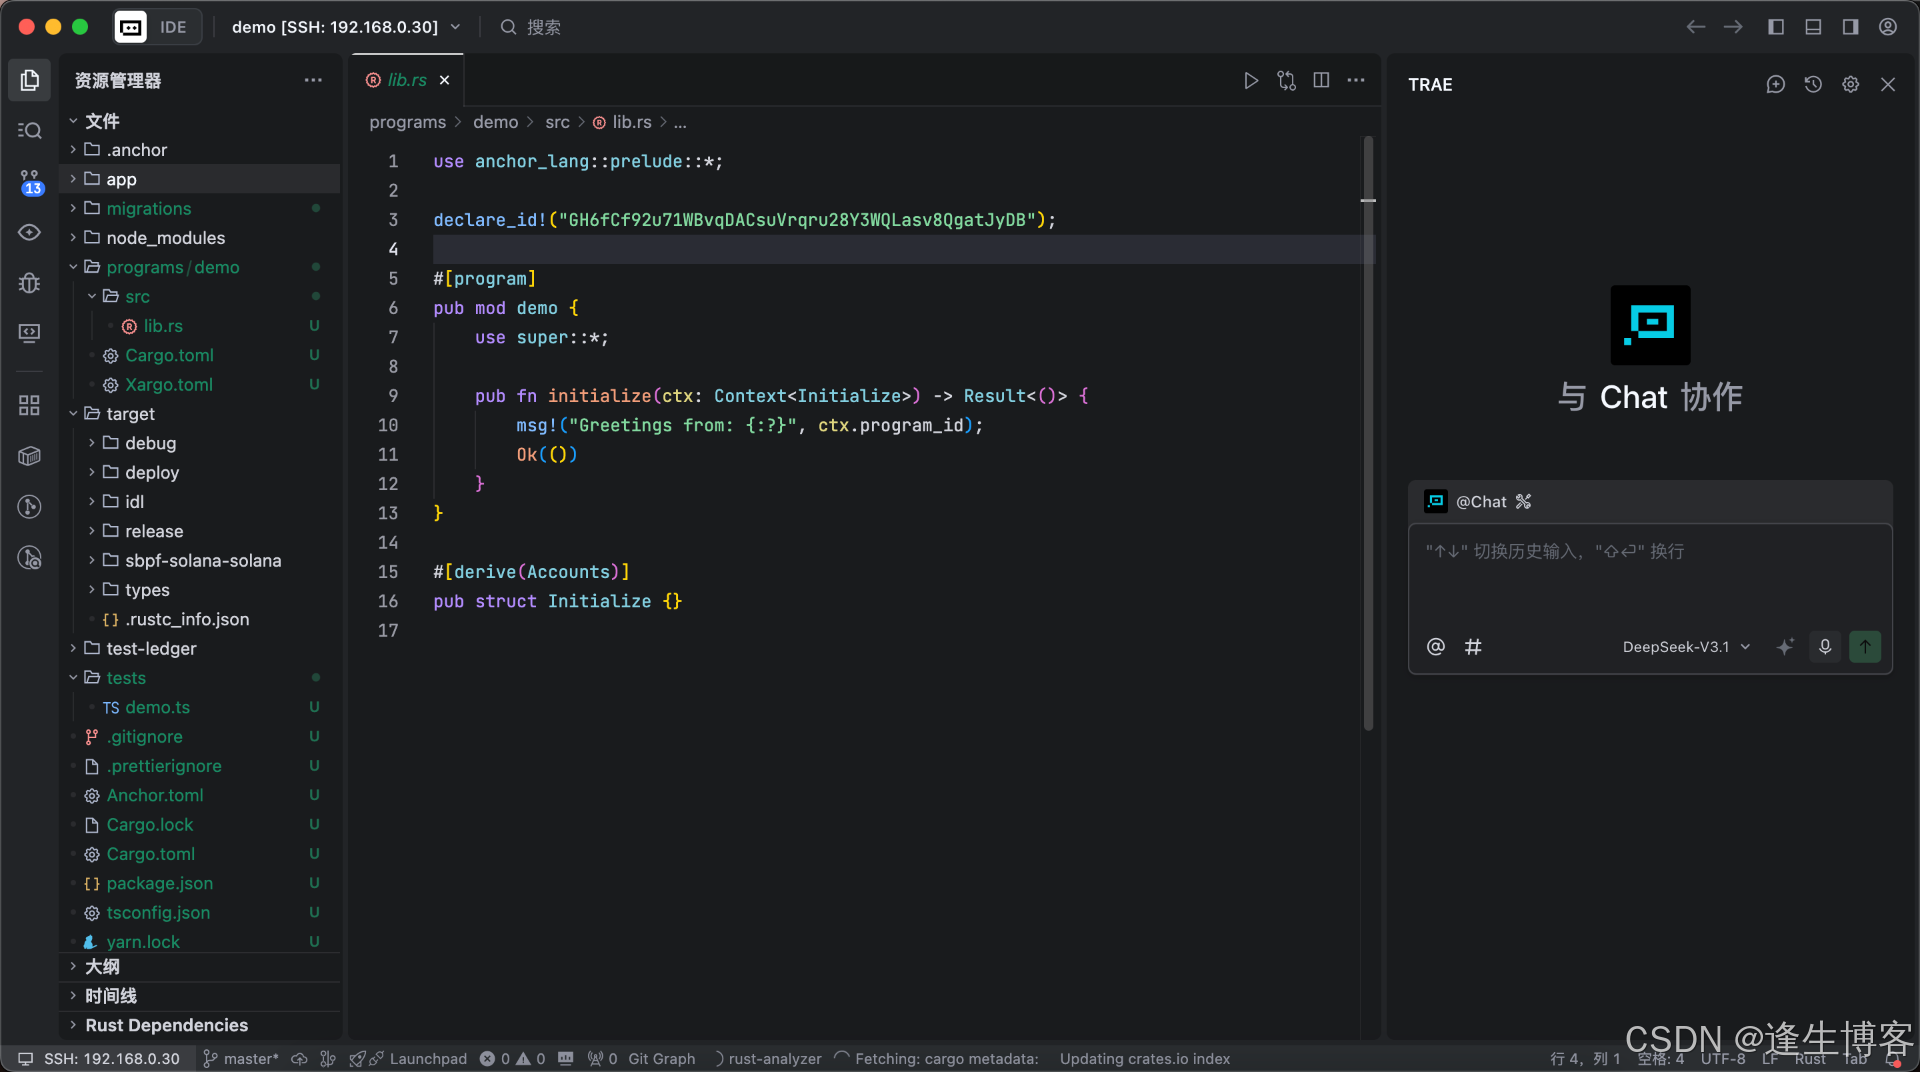
Task: Switch mode with the IDE toggle button
Action: tap(157, 27)
